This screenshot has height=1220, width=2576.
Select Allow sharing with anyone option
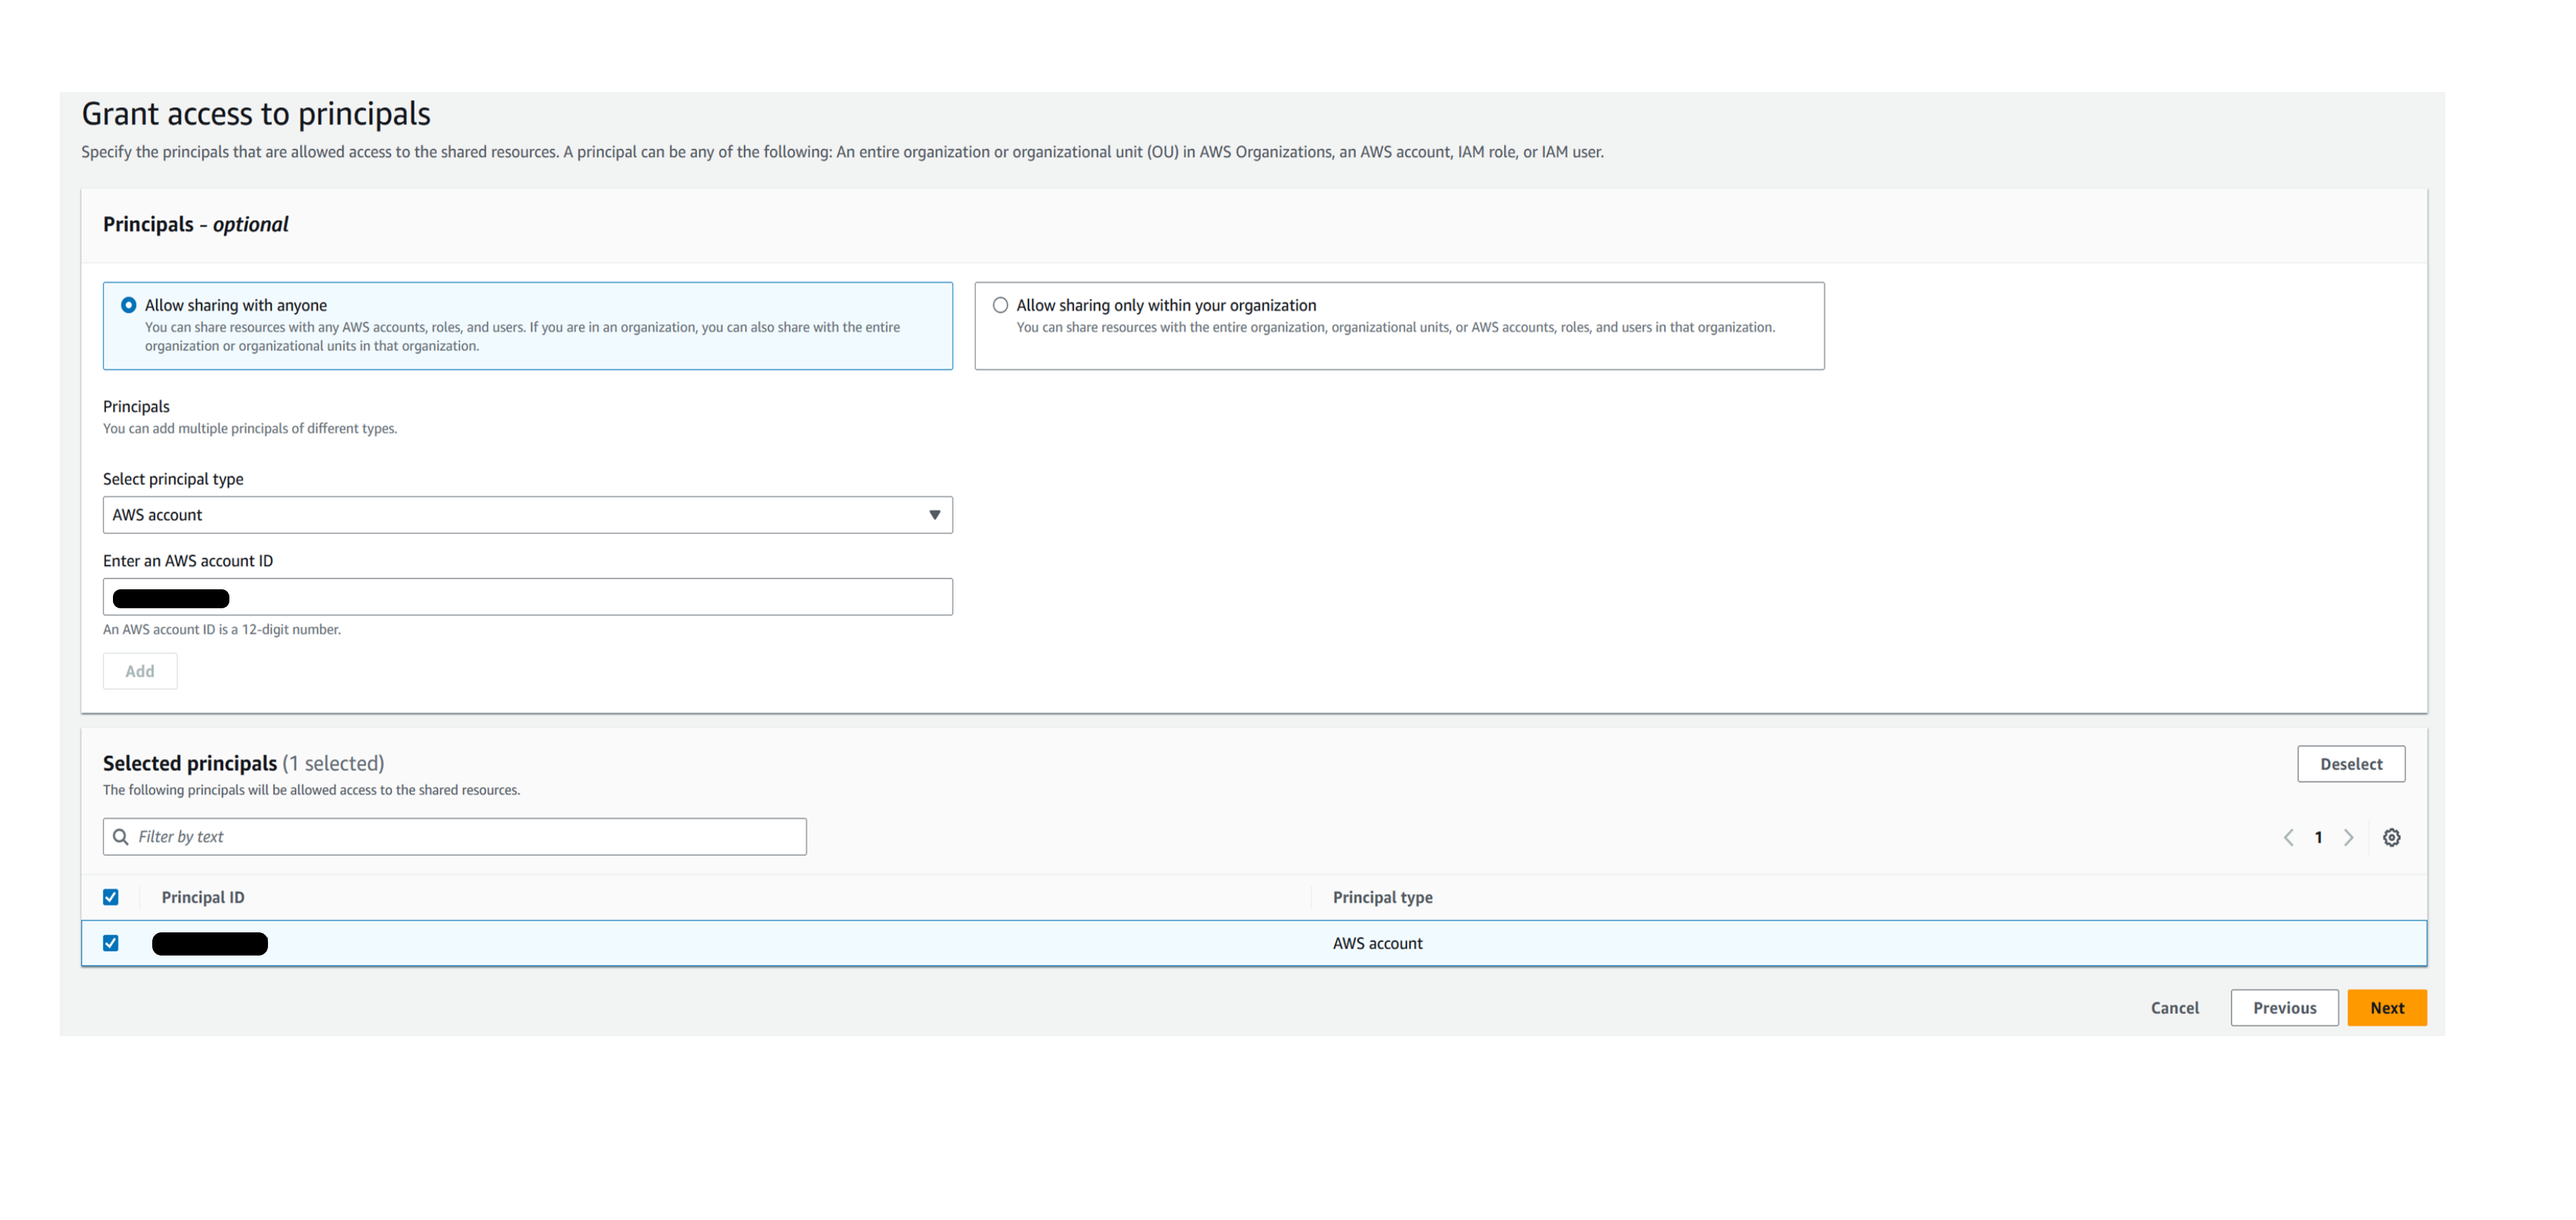129,305
